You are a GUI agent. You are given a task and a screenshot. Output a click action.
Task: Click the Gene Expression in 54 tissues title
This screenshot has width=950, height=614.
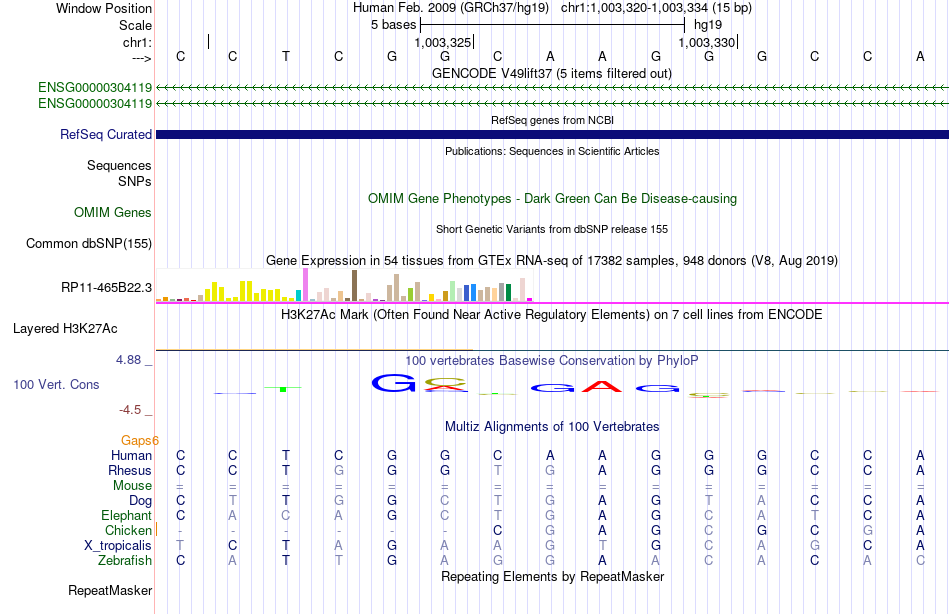pos(552,261)
